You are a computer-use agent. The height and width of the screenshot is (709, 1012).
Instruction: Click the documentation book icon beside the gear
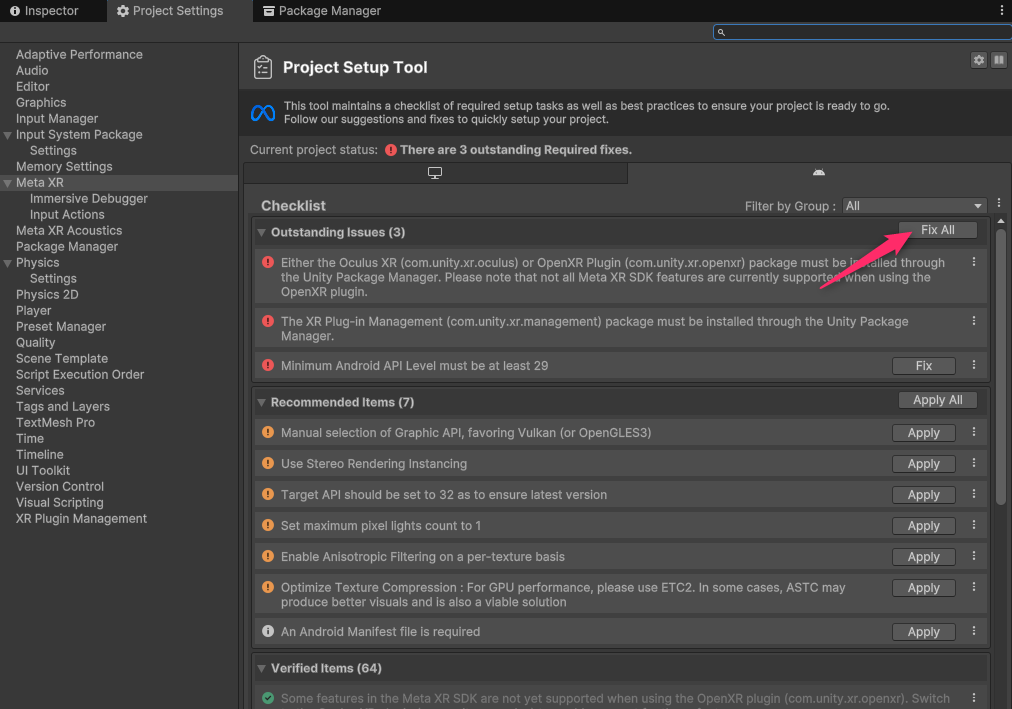coord(998,60)
